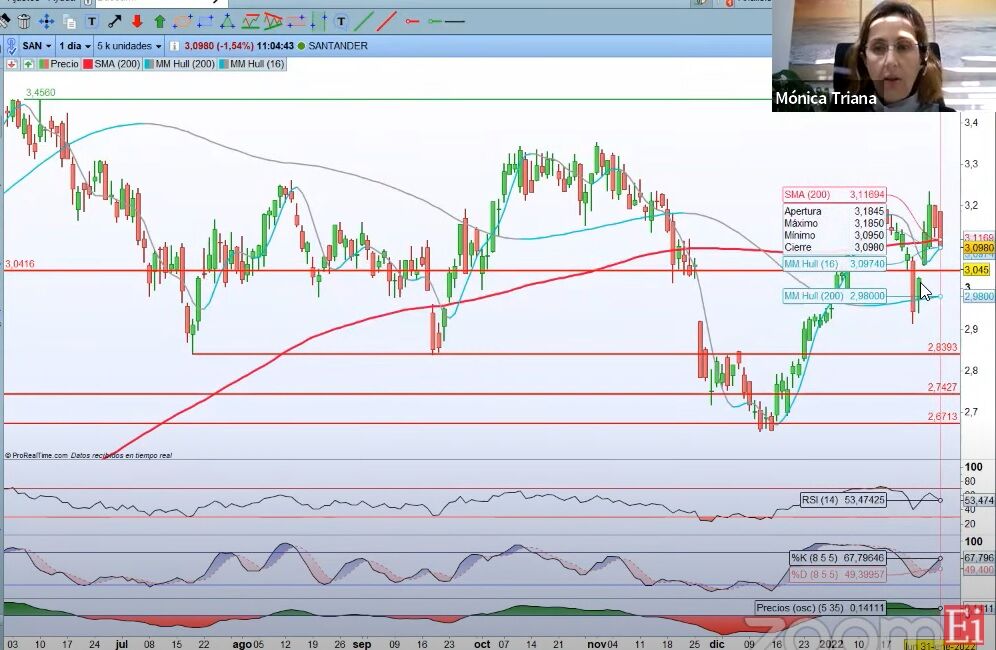Select the black diagonal arrow tool
This screenshot has width=996, height=650.
[x=115, y=22]
